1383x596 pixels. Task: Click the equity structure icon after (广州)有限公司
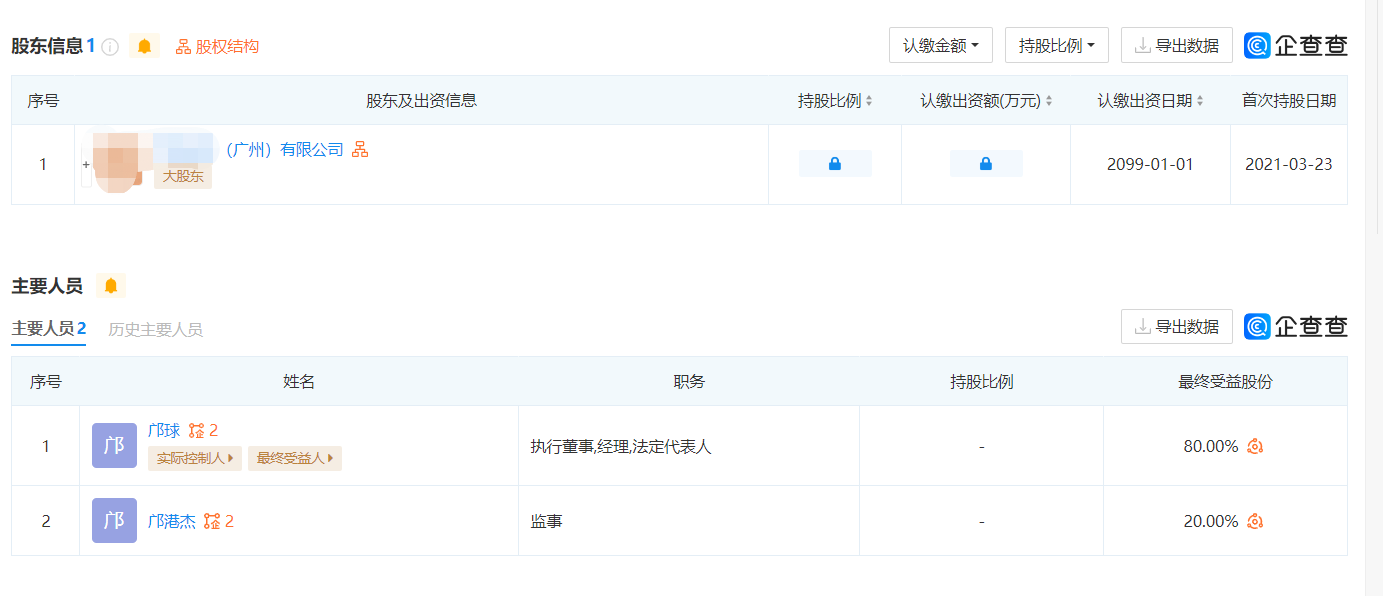click(360, 150)
